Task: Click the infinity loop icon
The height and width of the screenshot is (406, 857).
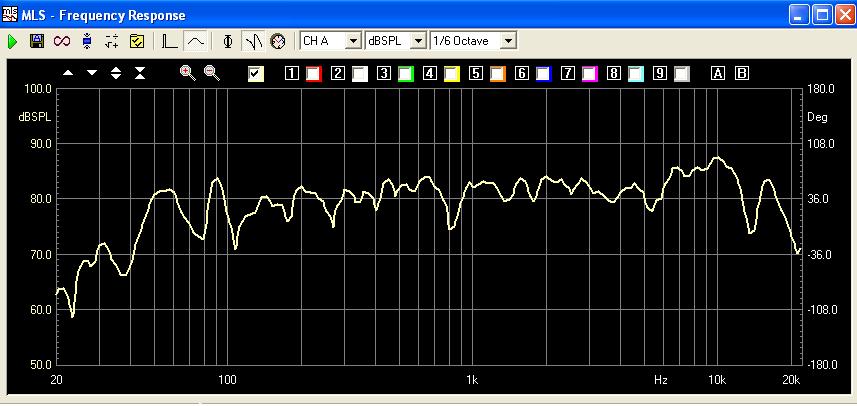Action: [62, 41]
